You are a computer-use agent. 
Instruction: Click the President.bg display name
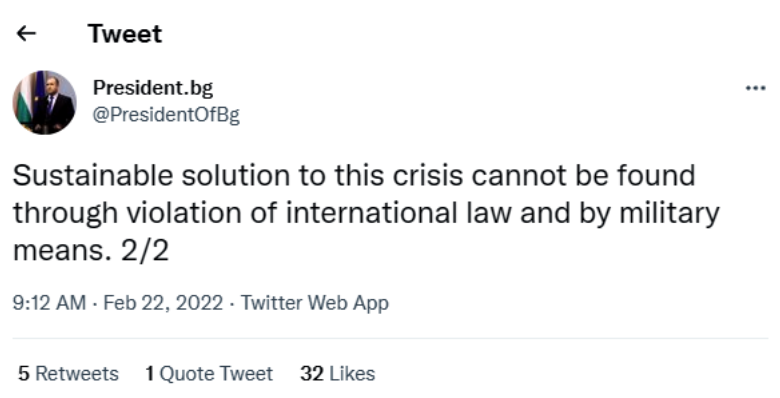153,89
